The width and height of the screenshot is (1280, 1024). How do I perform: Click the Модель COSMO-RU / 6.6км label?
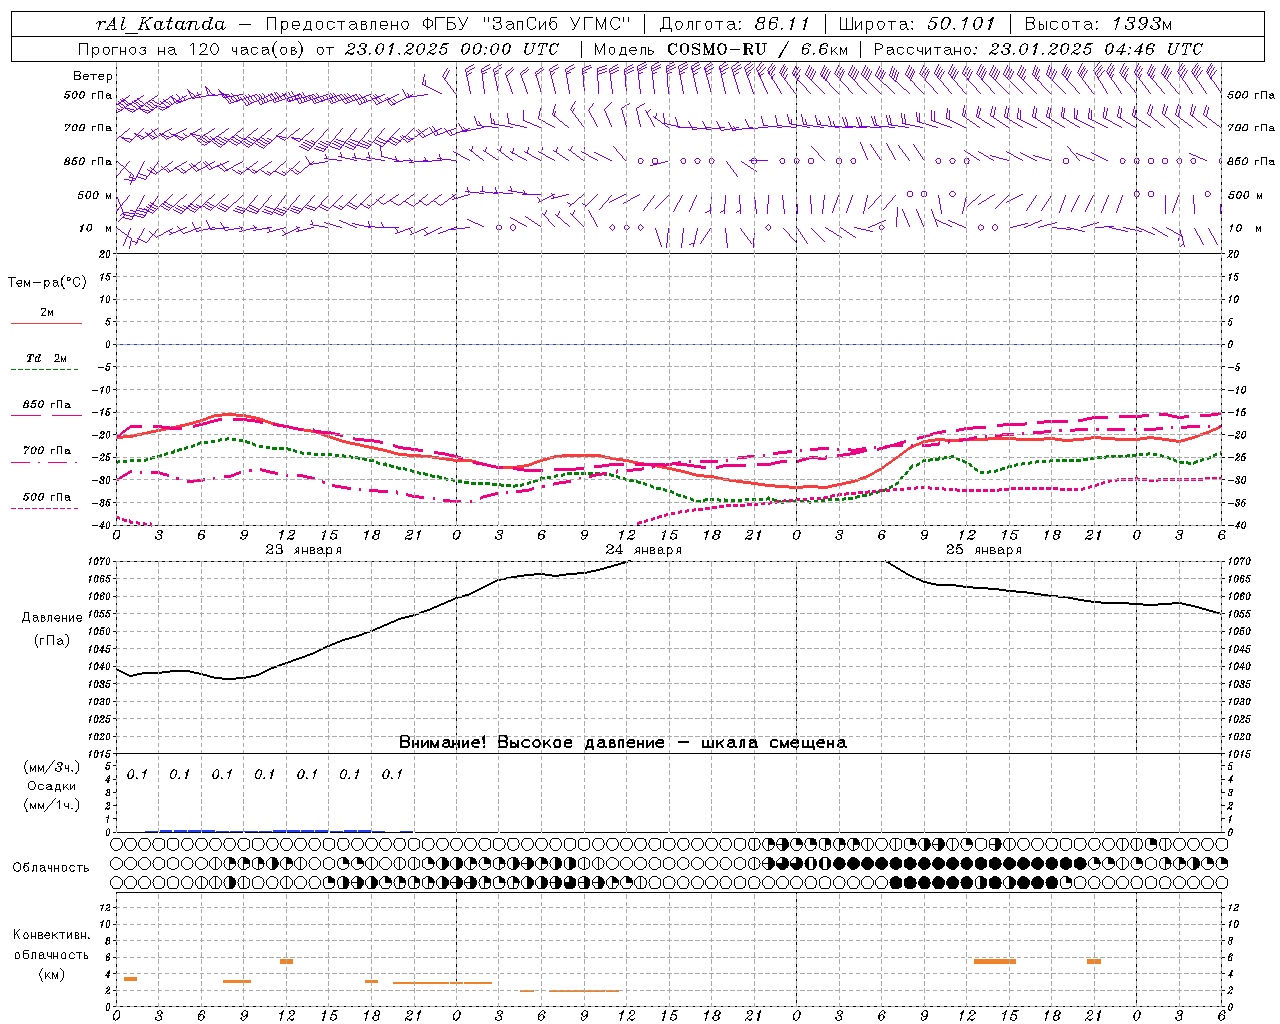click(721, 49)
